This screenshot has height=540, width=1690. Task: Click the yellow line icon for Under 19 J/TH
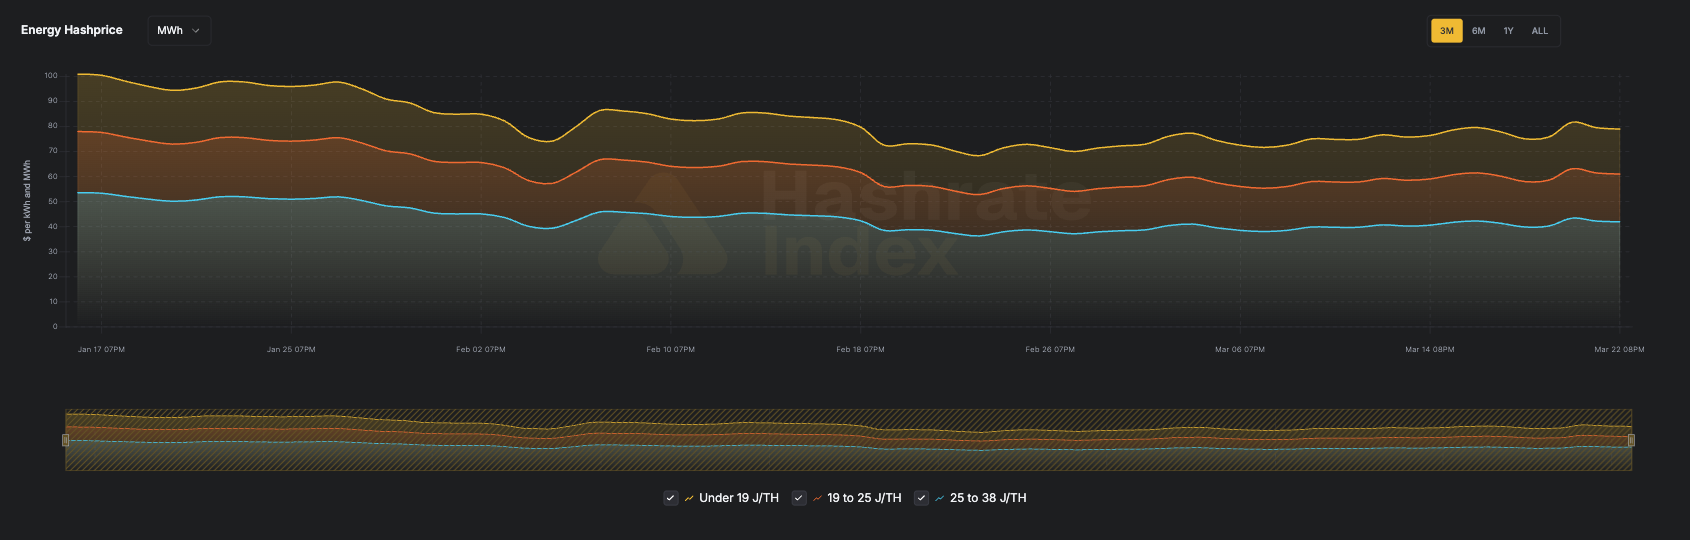689,498
